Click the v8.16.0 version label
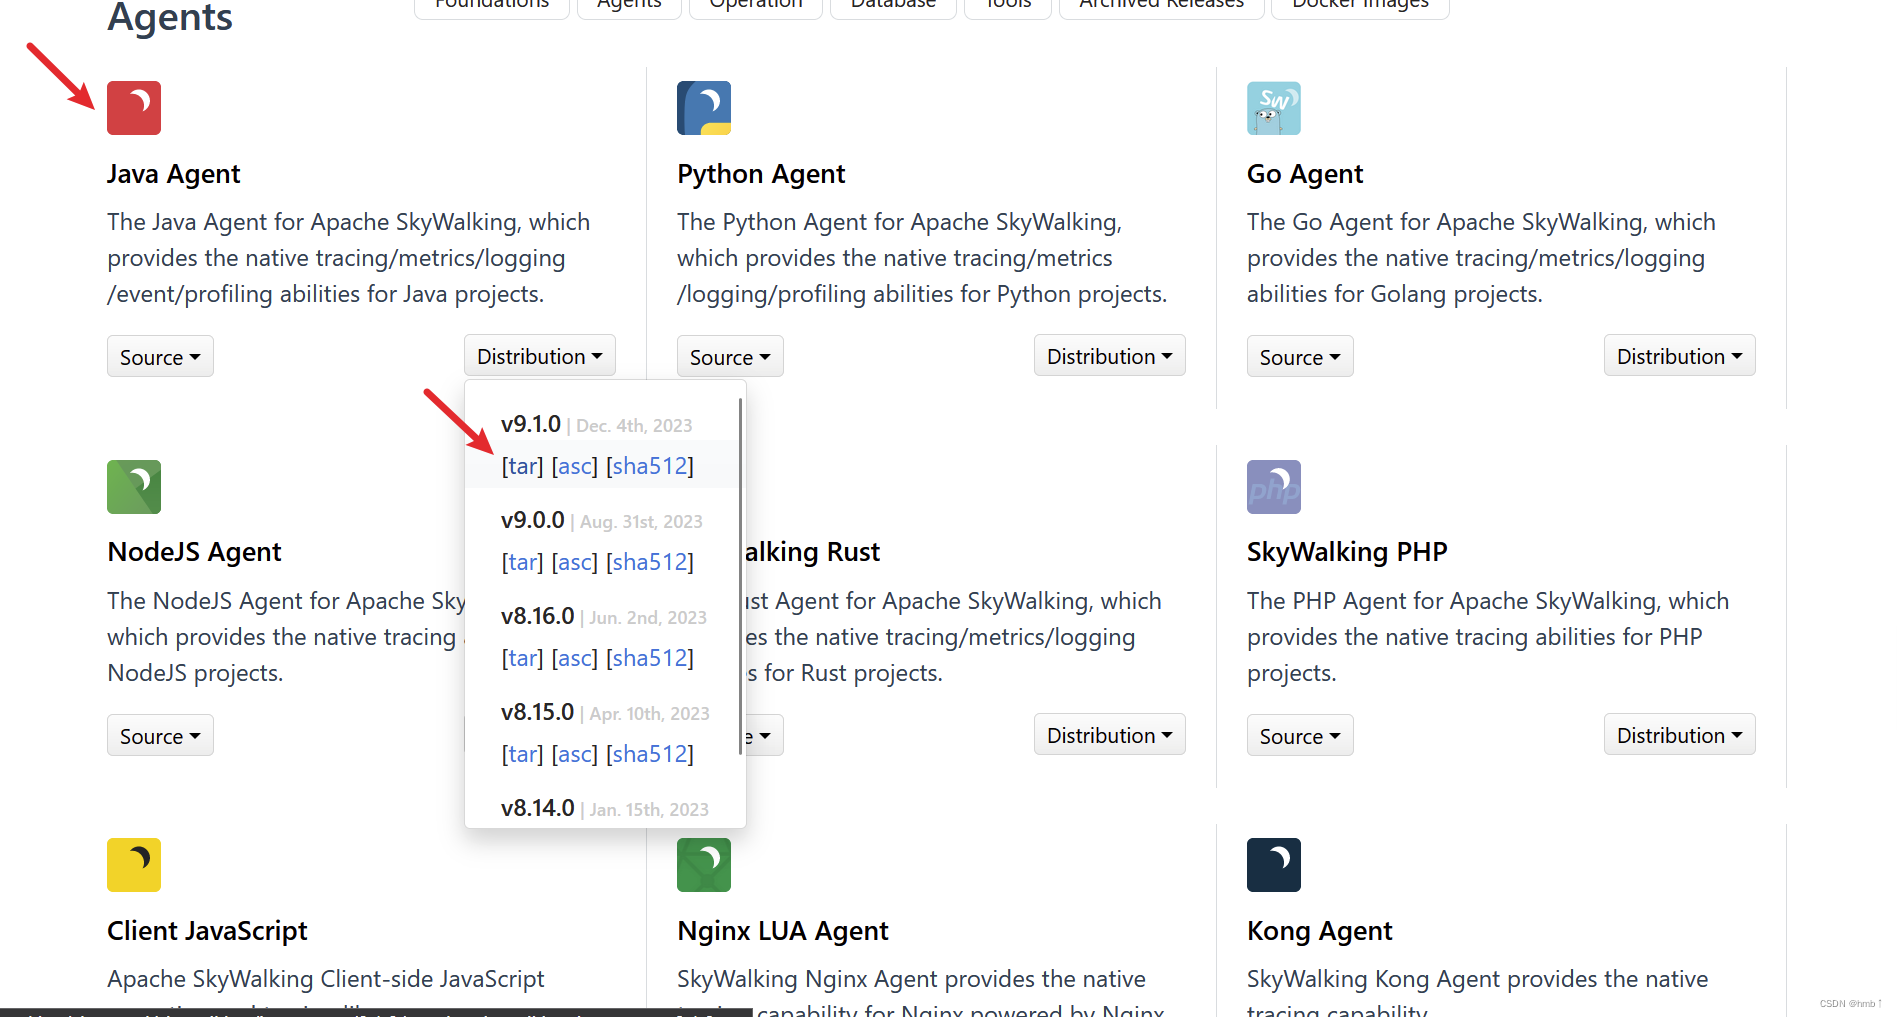The image size is (1897, 1017). (538, 616)
